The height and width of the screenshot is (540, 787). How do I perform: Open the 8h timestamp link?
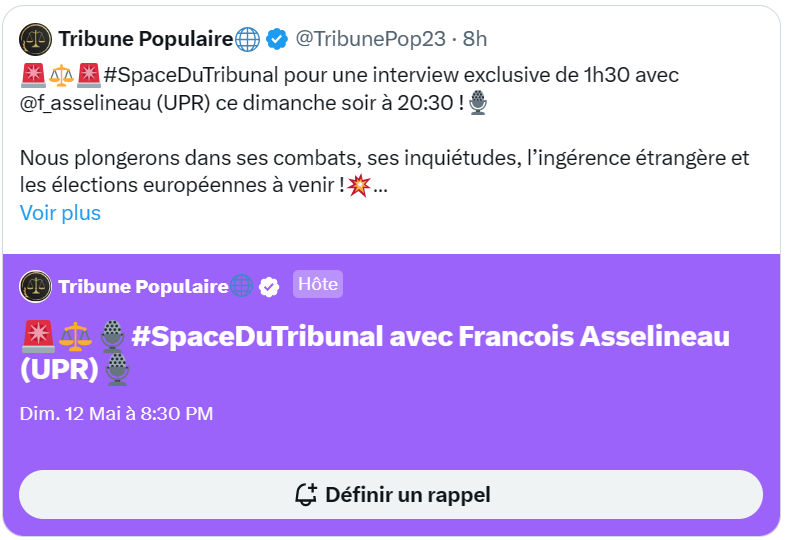[475, 39]
